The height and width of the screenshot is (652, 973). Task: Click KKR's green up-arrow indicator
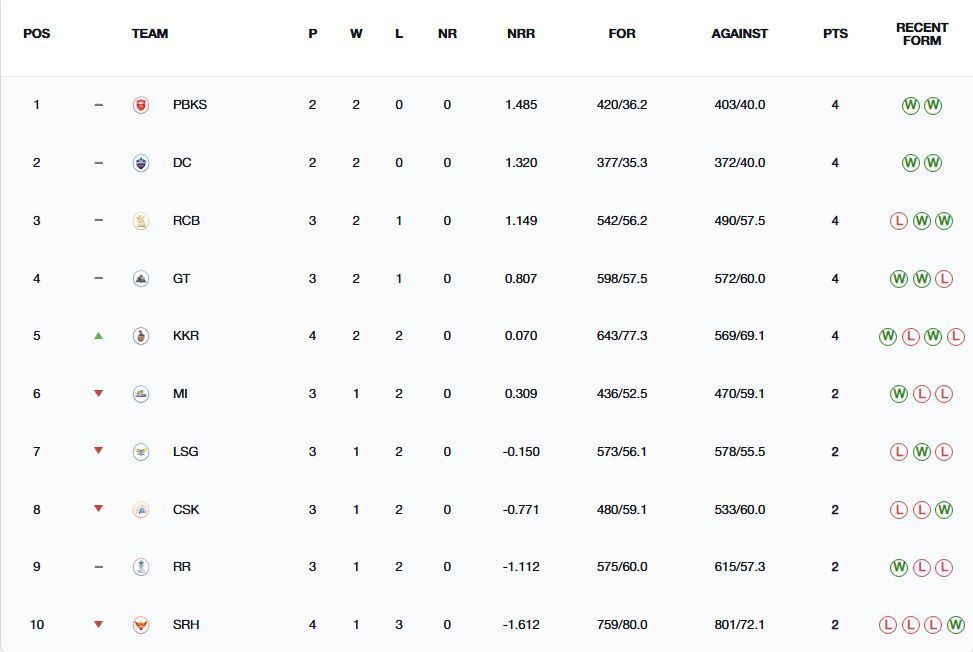click(x=98, y=336)
